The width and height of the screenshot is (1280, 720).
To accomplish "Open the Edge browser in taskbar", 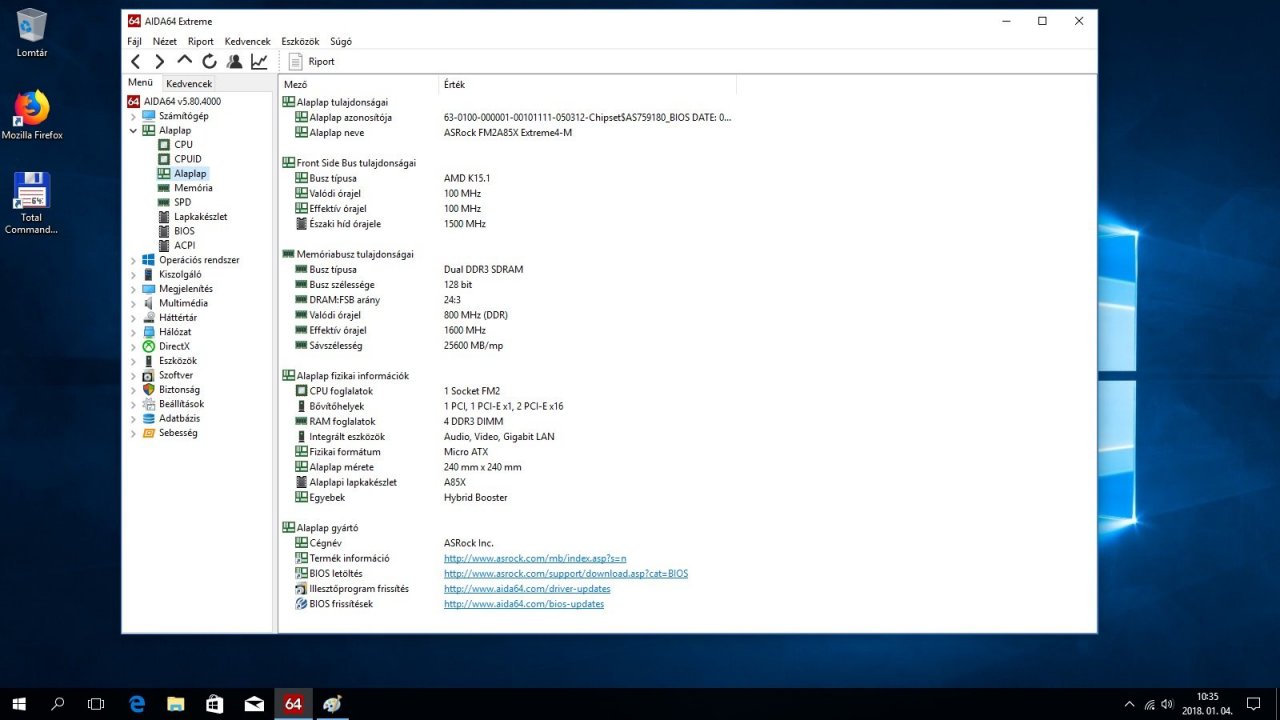I will [137, 704].
